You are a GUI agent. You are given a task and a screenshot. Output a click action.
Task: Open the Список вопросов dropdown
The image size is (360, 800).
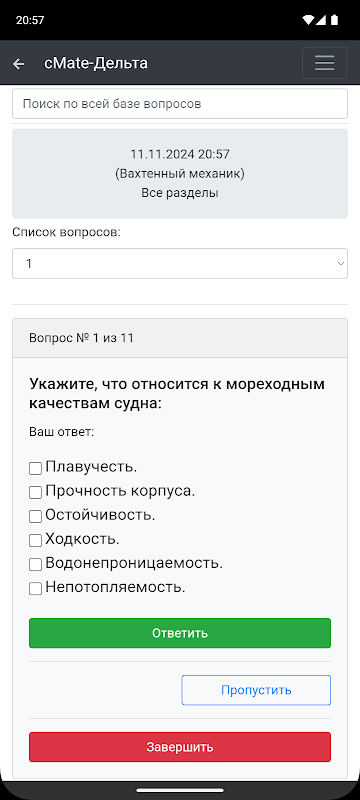[180, 263]
